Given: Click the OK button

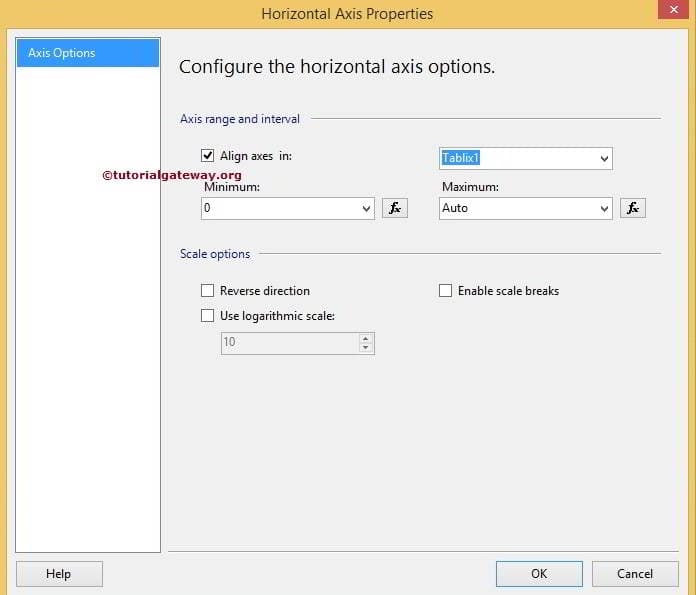Looking at the screenshot, I should click(539, 574).
